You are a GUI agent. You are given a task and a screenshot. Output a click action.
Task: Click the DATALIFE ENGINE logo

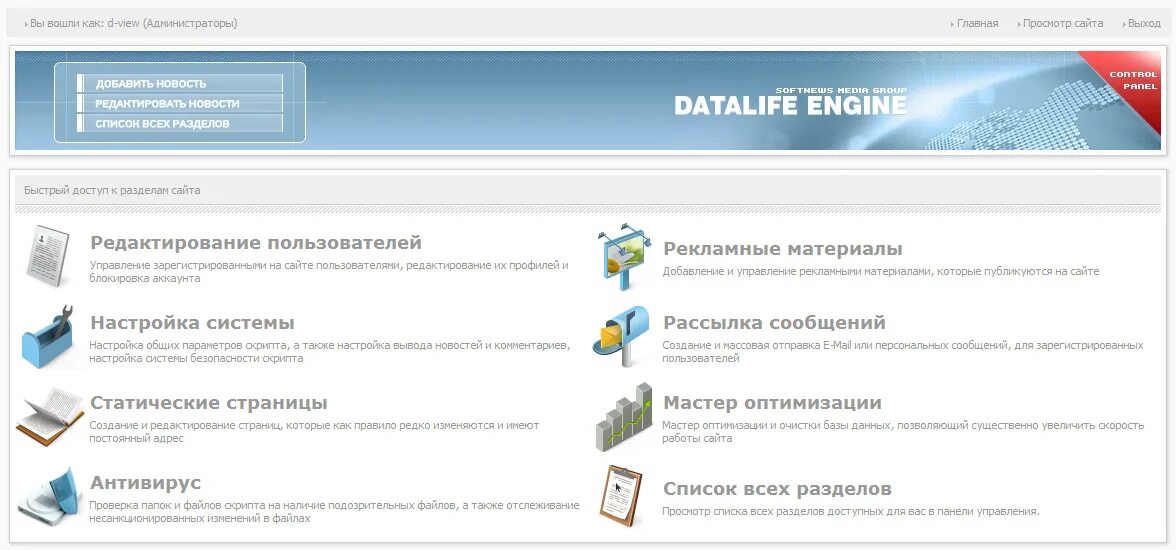pyautogui.click(x=790, y=102)
